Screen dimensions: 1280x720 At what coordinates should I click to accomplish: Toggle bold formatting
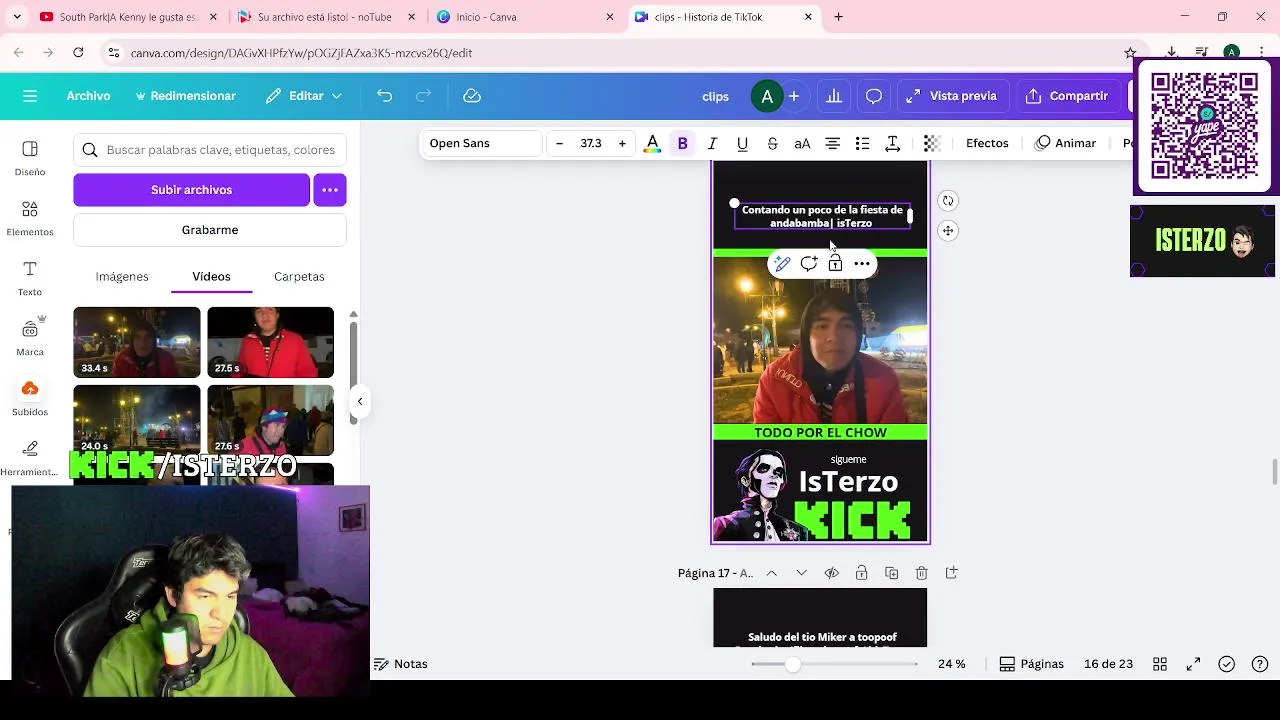pos(683,143)
